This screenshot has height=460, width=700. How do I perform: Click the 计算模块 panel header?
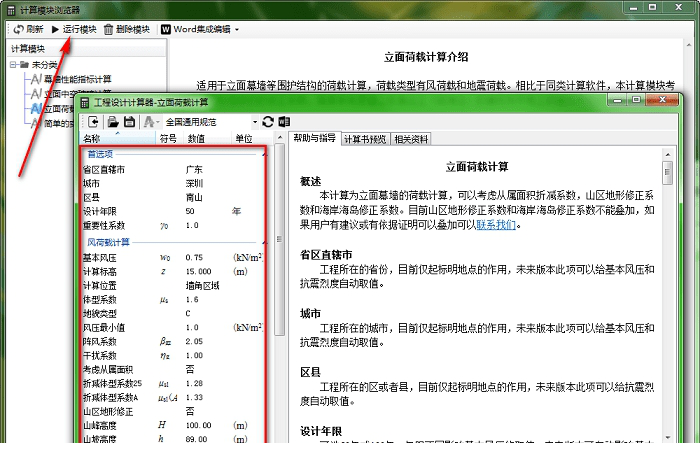click(87, 49)
